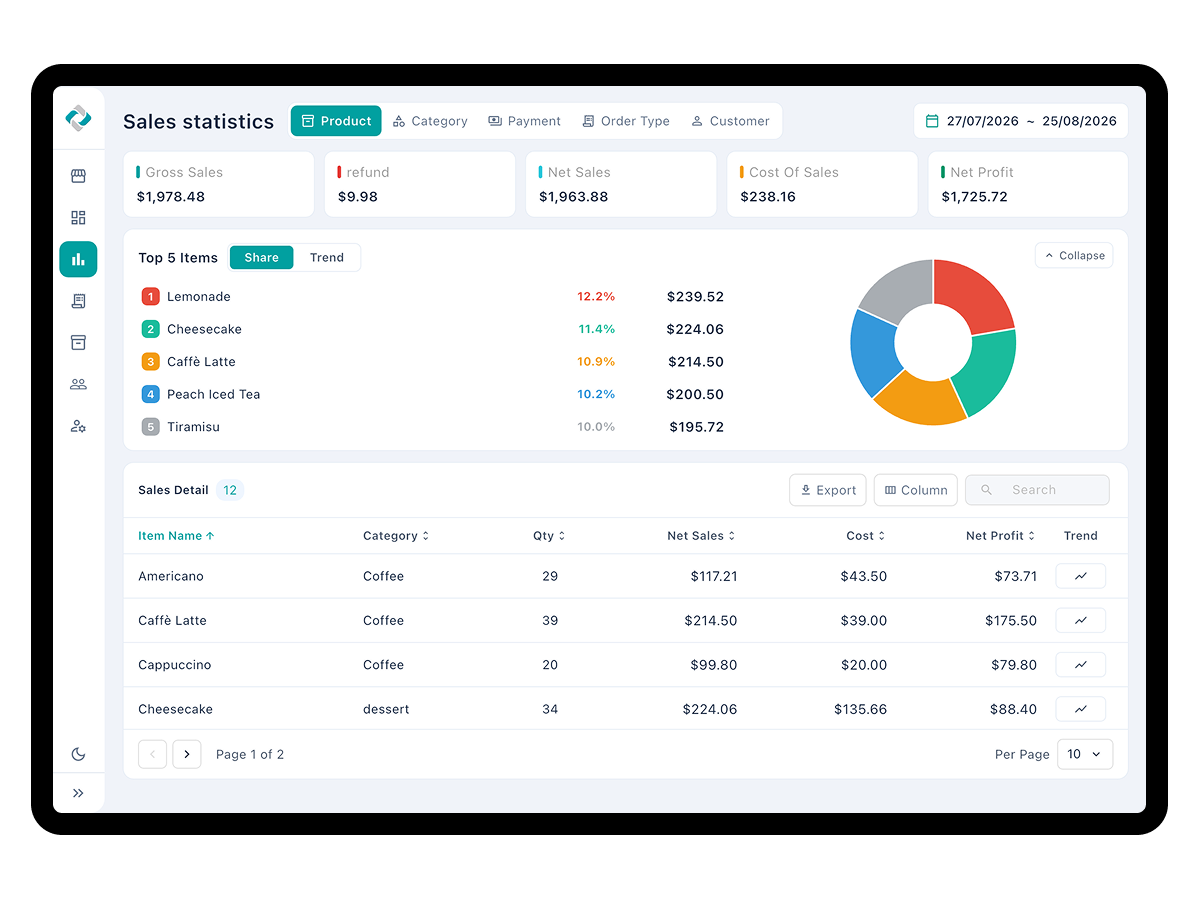Select the Share view toggle
The image size is (1200, 900).
[262, 257]
